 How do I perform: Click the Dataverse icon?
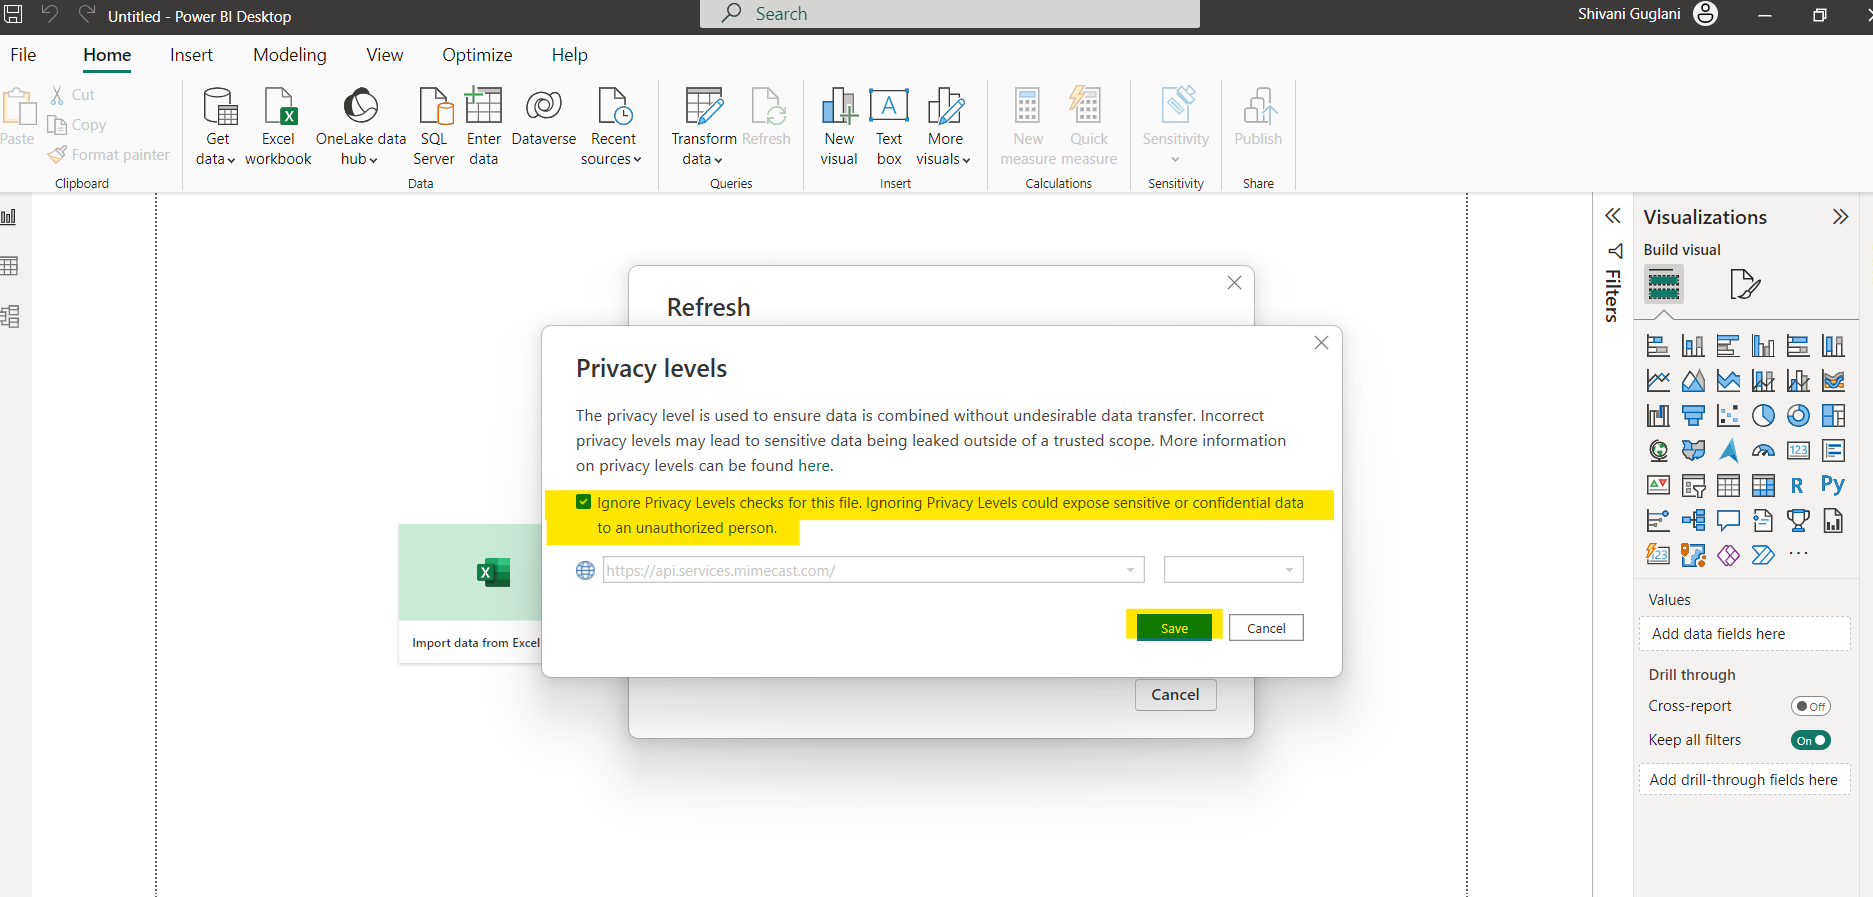(543, 106)
